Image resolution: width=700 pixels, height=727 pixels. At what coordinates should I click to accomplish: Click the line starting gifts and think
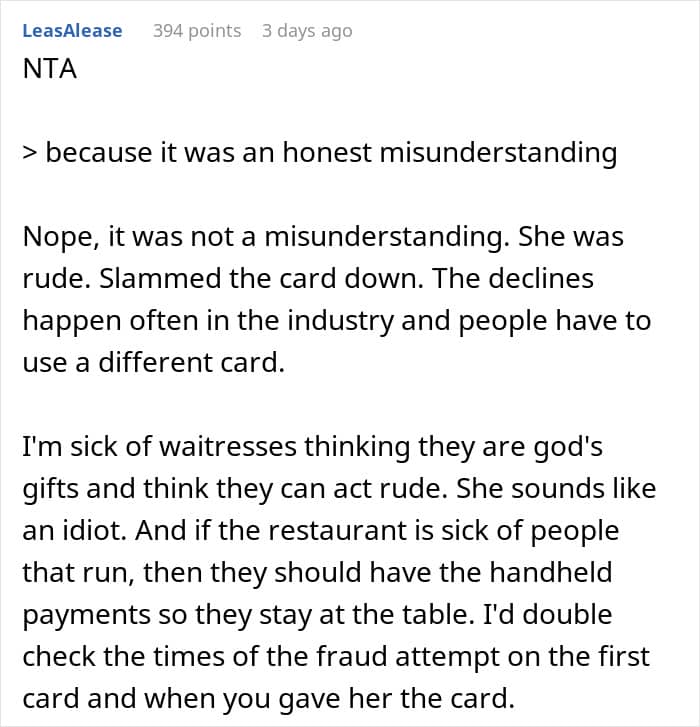(x=339, y=489)
